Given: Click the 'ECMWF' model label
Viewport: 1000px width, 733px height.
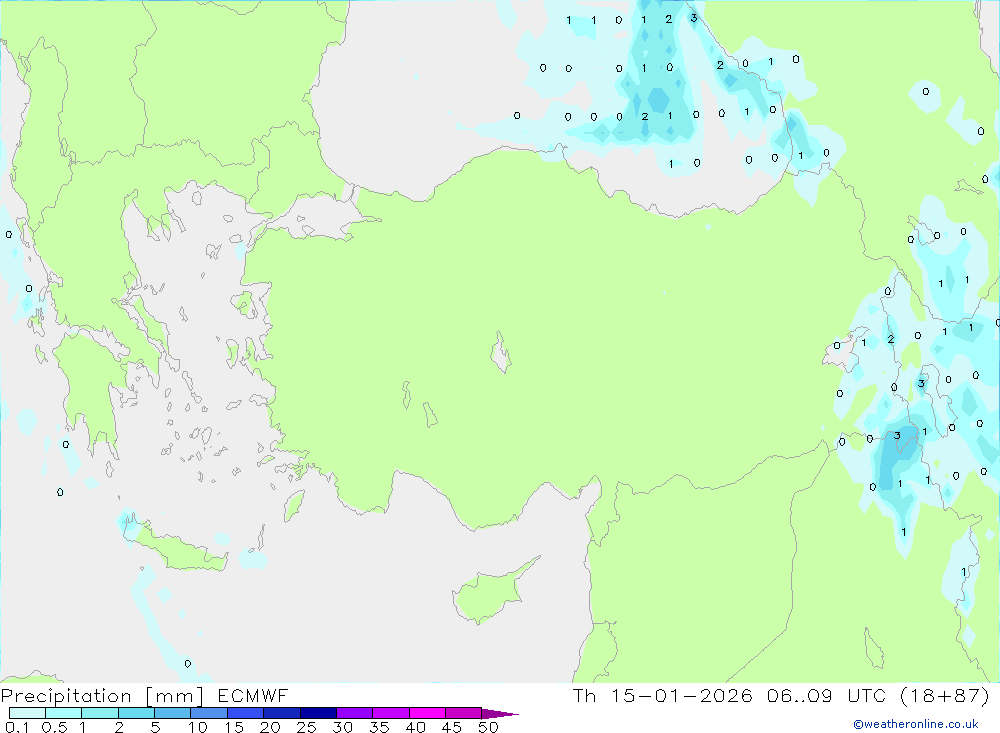Looking at the screenshot, I should (x=253, y=696).
